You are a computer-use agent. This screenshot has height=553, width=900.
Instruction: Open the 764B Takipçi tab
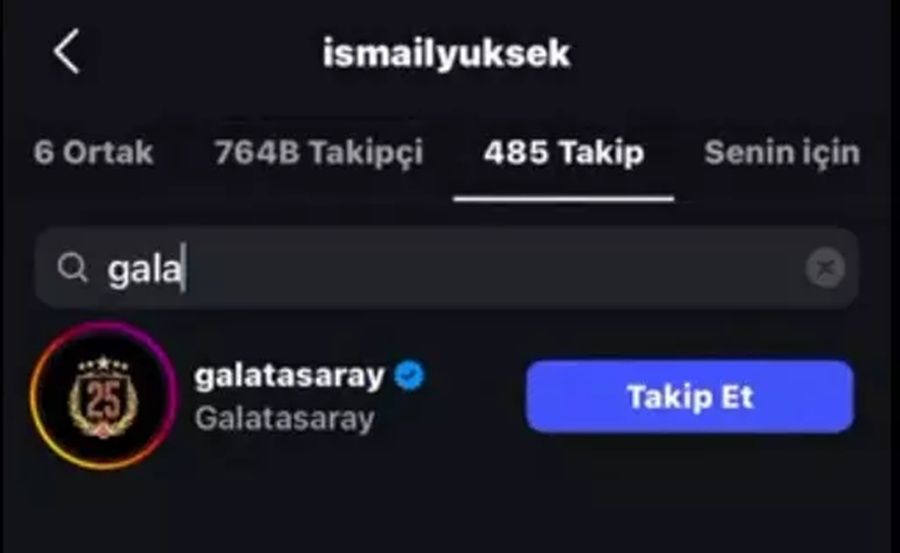point(319,154)
